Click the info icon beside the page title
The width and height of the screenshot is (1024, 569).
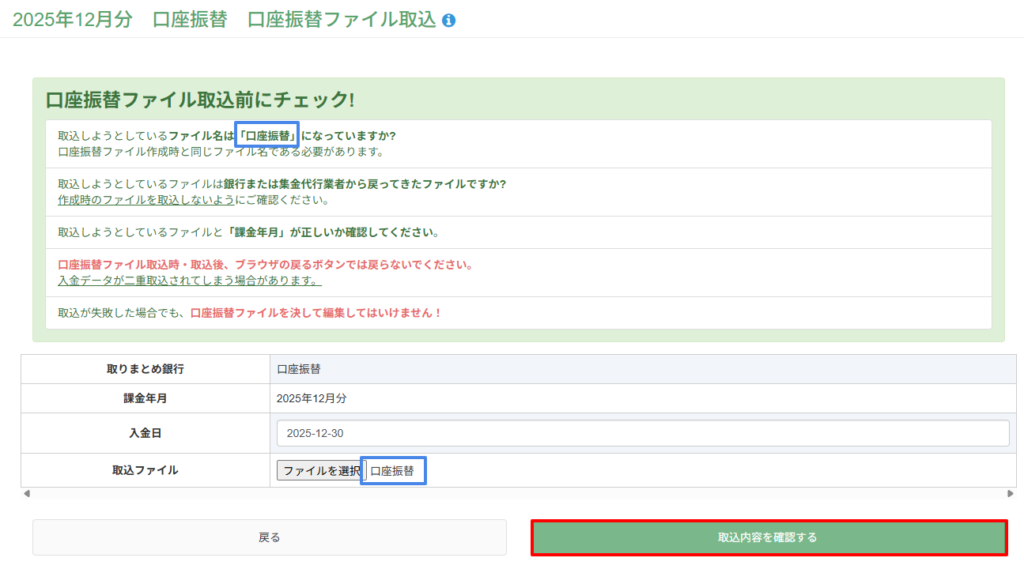click(449, 21)
